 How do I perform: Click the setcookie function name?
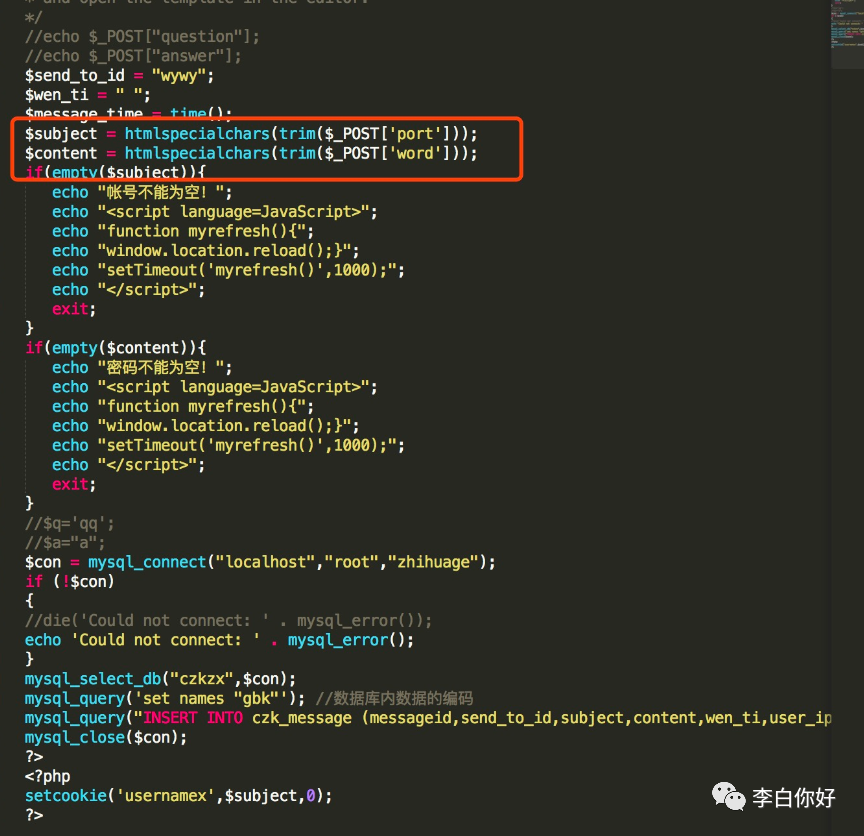click(x=66, y=796)
